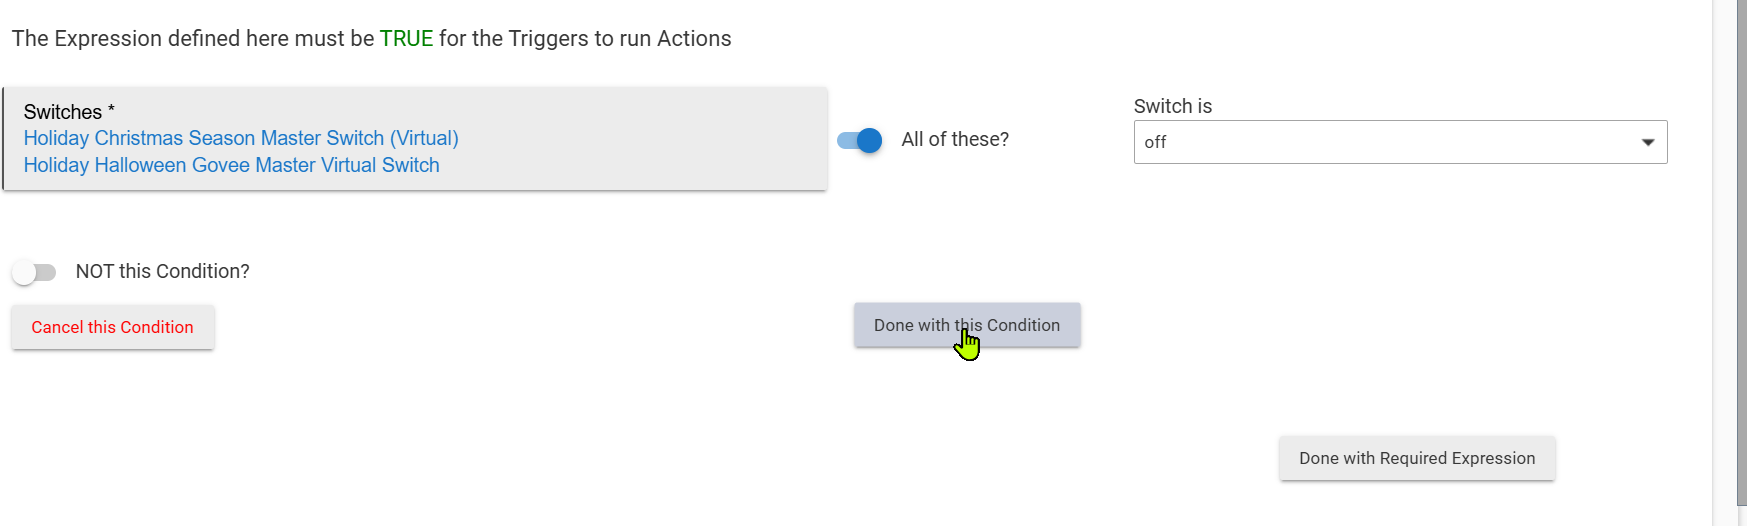Finish via Done with Required Expression button

1416,458
